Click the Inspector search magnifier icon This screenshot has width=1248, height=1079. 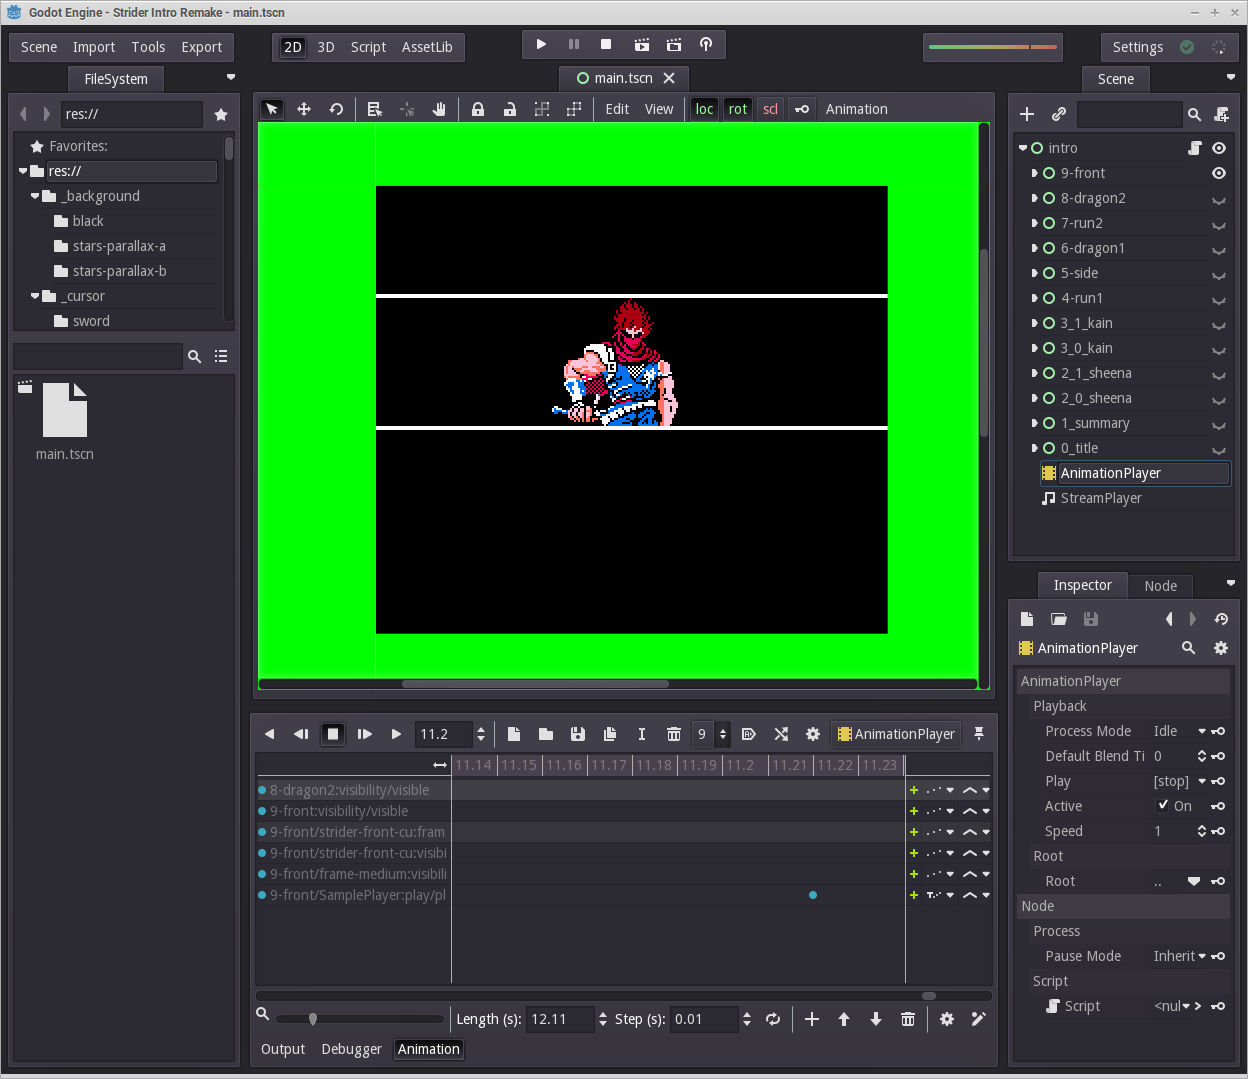[1188, 648]
